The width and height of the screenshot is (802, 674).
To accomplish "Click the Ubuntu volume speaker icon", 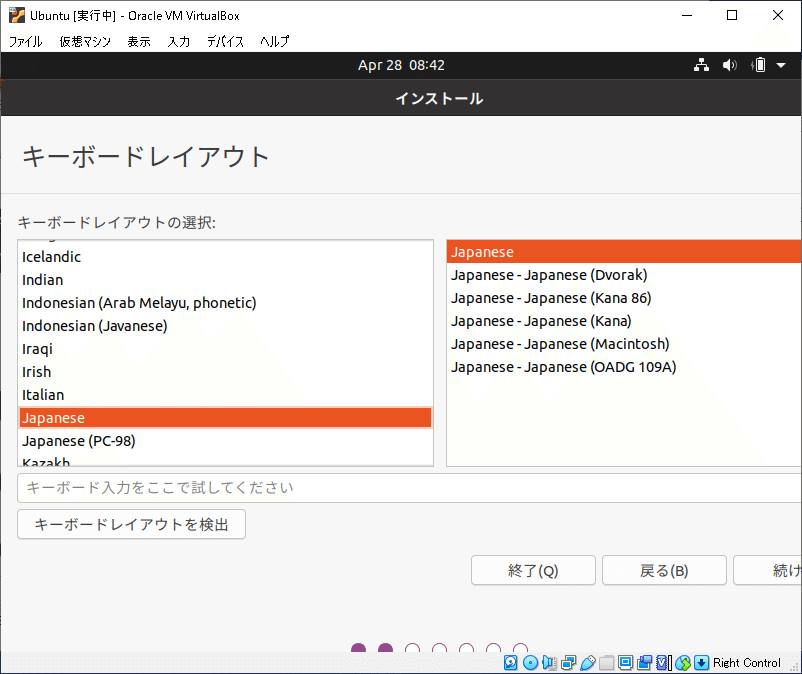I will tap(729, 65).
